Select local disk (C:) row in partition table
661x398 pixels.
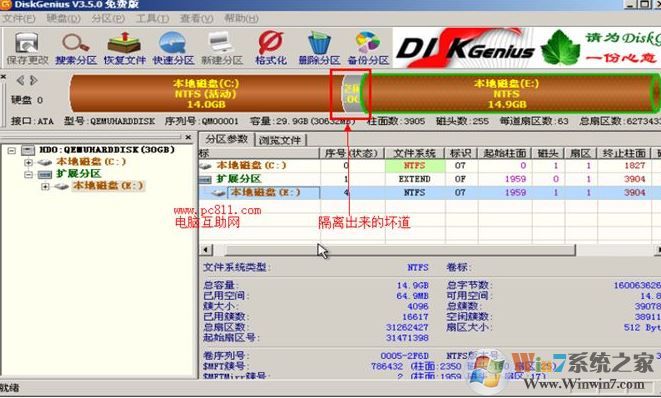tap(429, 166)
